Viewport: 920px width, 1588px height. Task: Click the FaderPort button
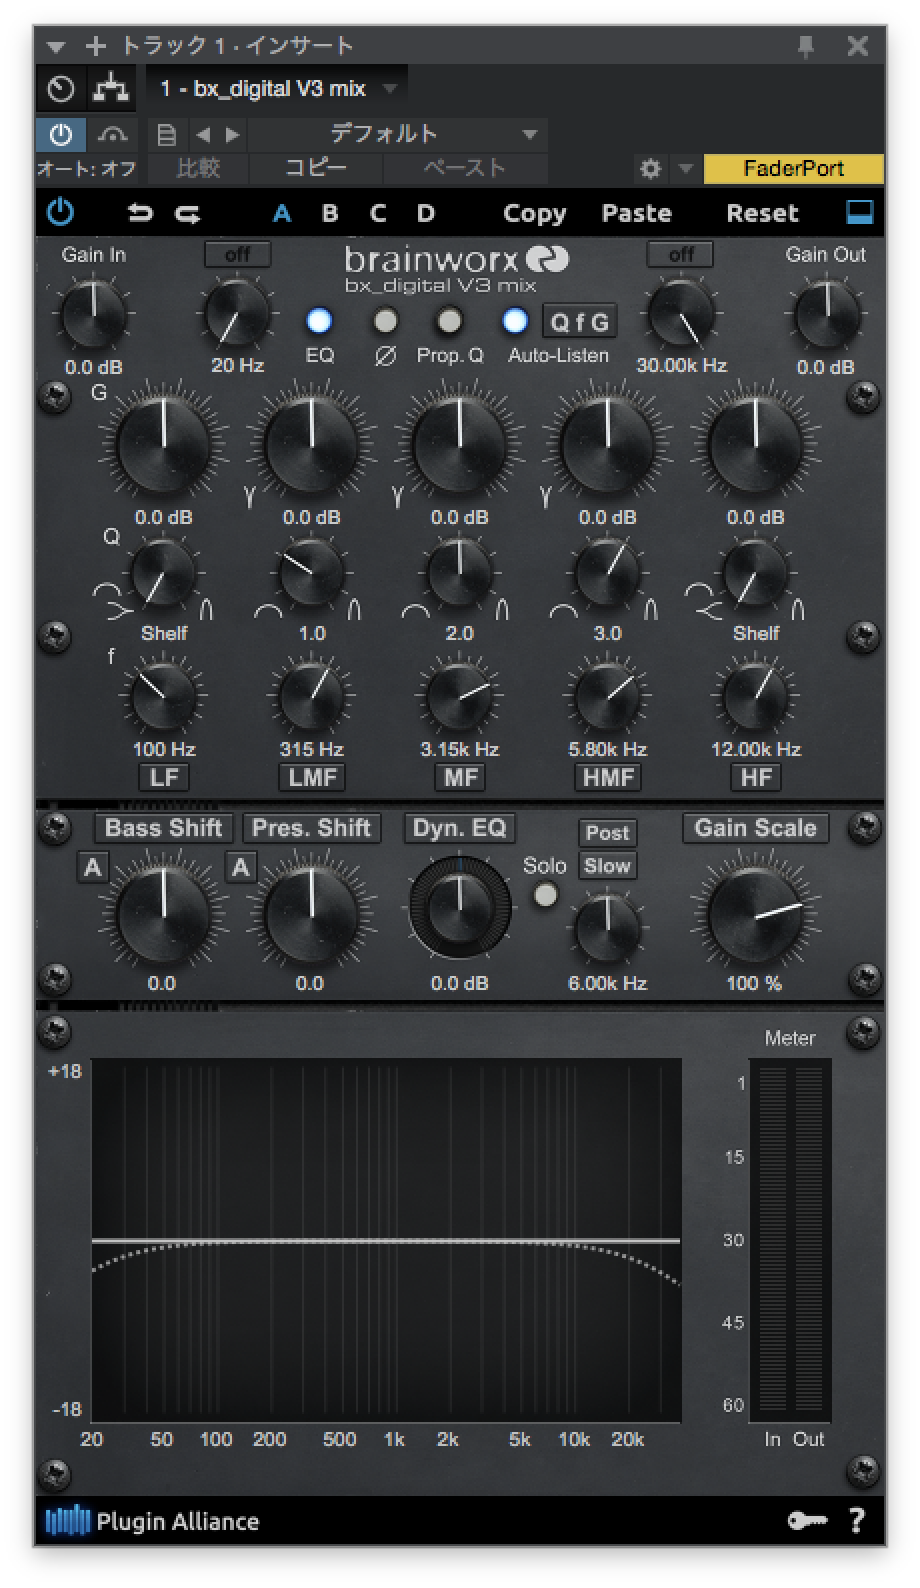tap(794, 168)
